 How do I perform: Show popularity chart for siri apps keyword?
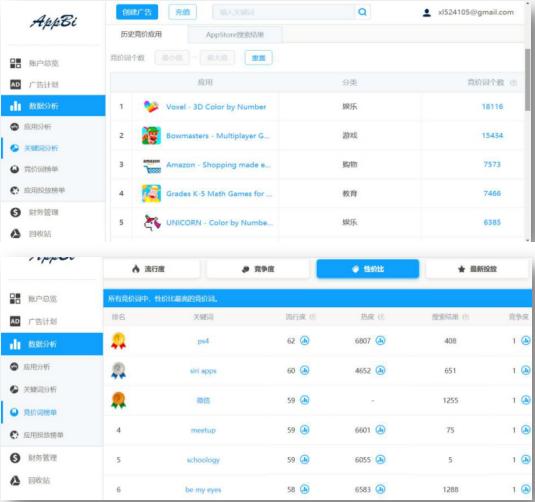click(305, 370)
